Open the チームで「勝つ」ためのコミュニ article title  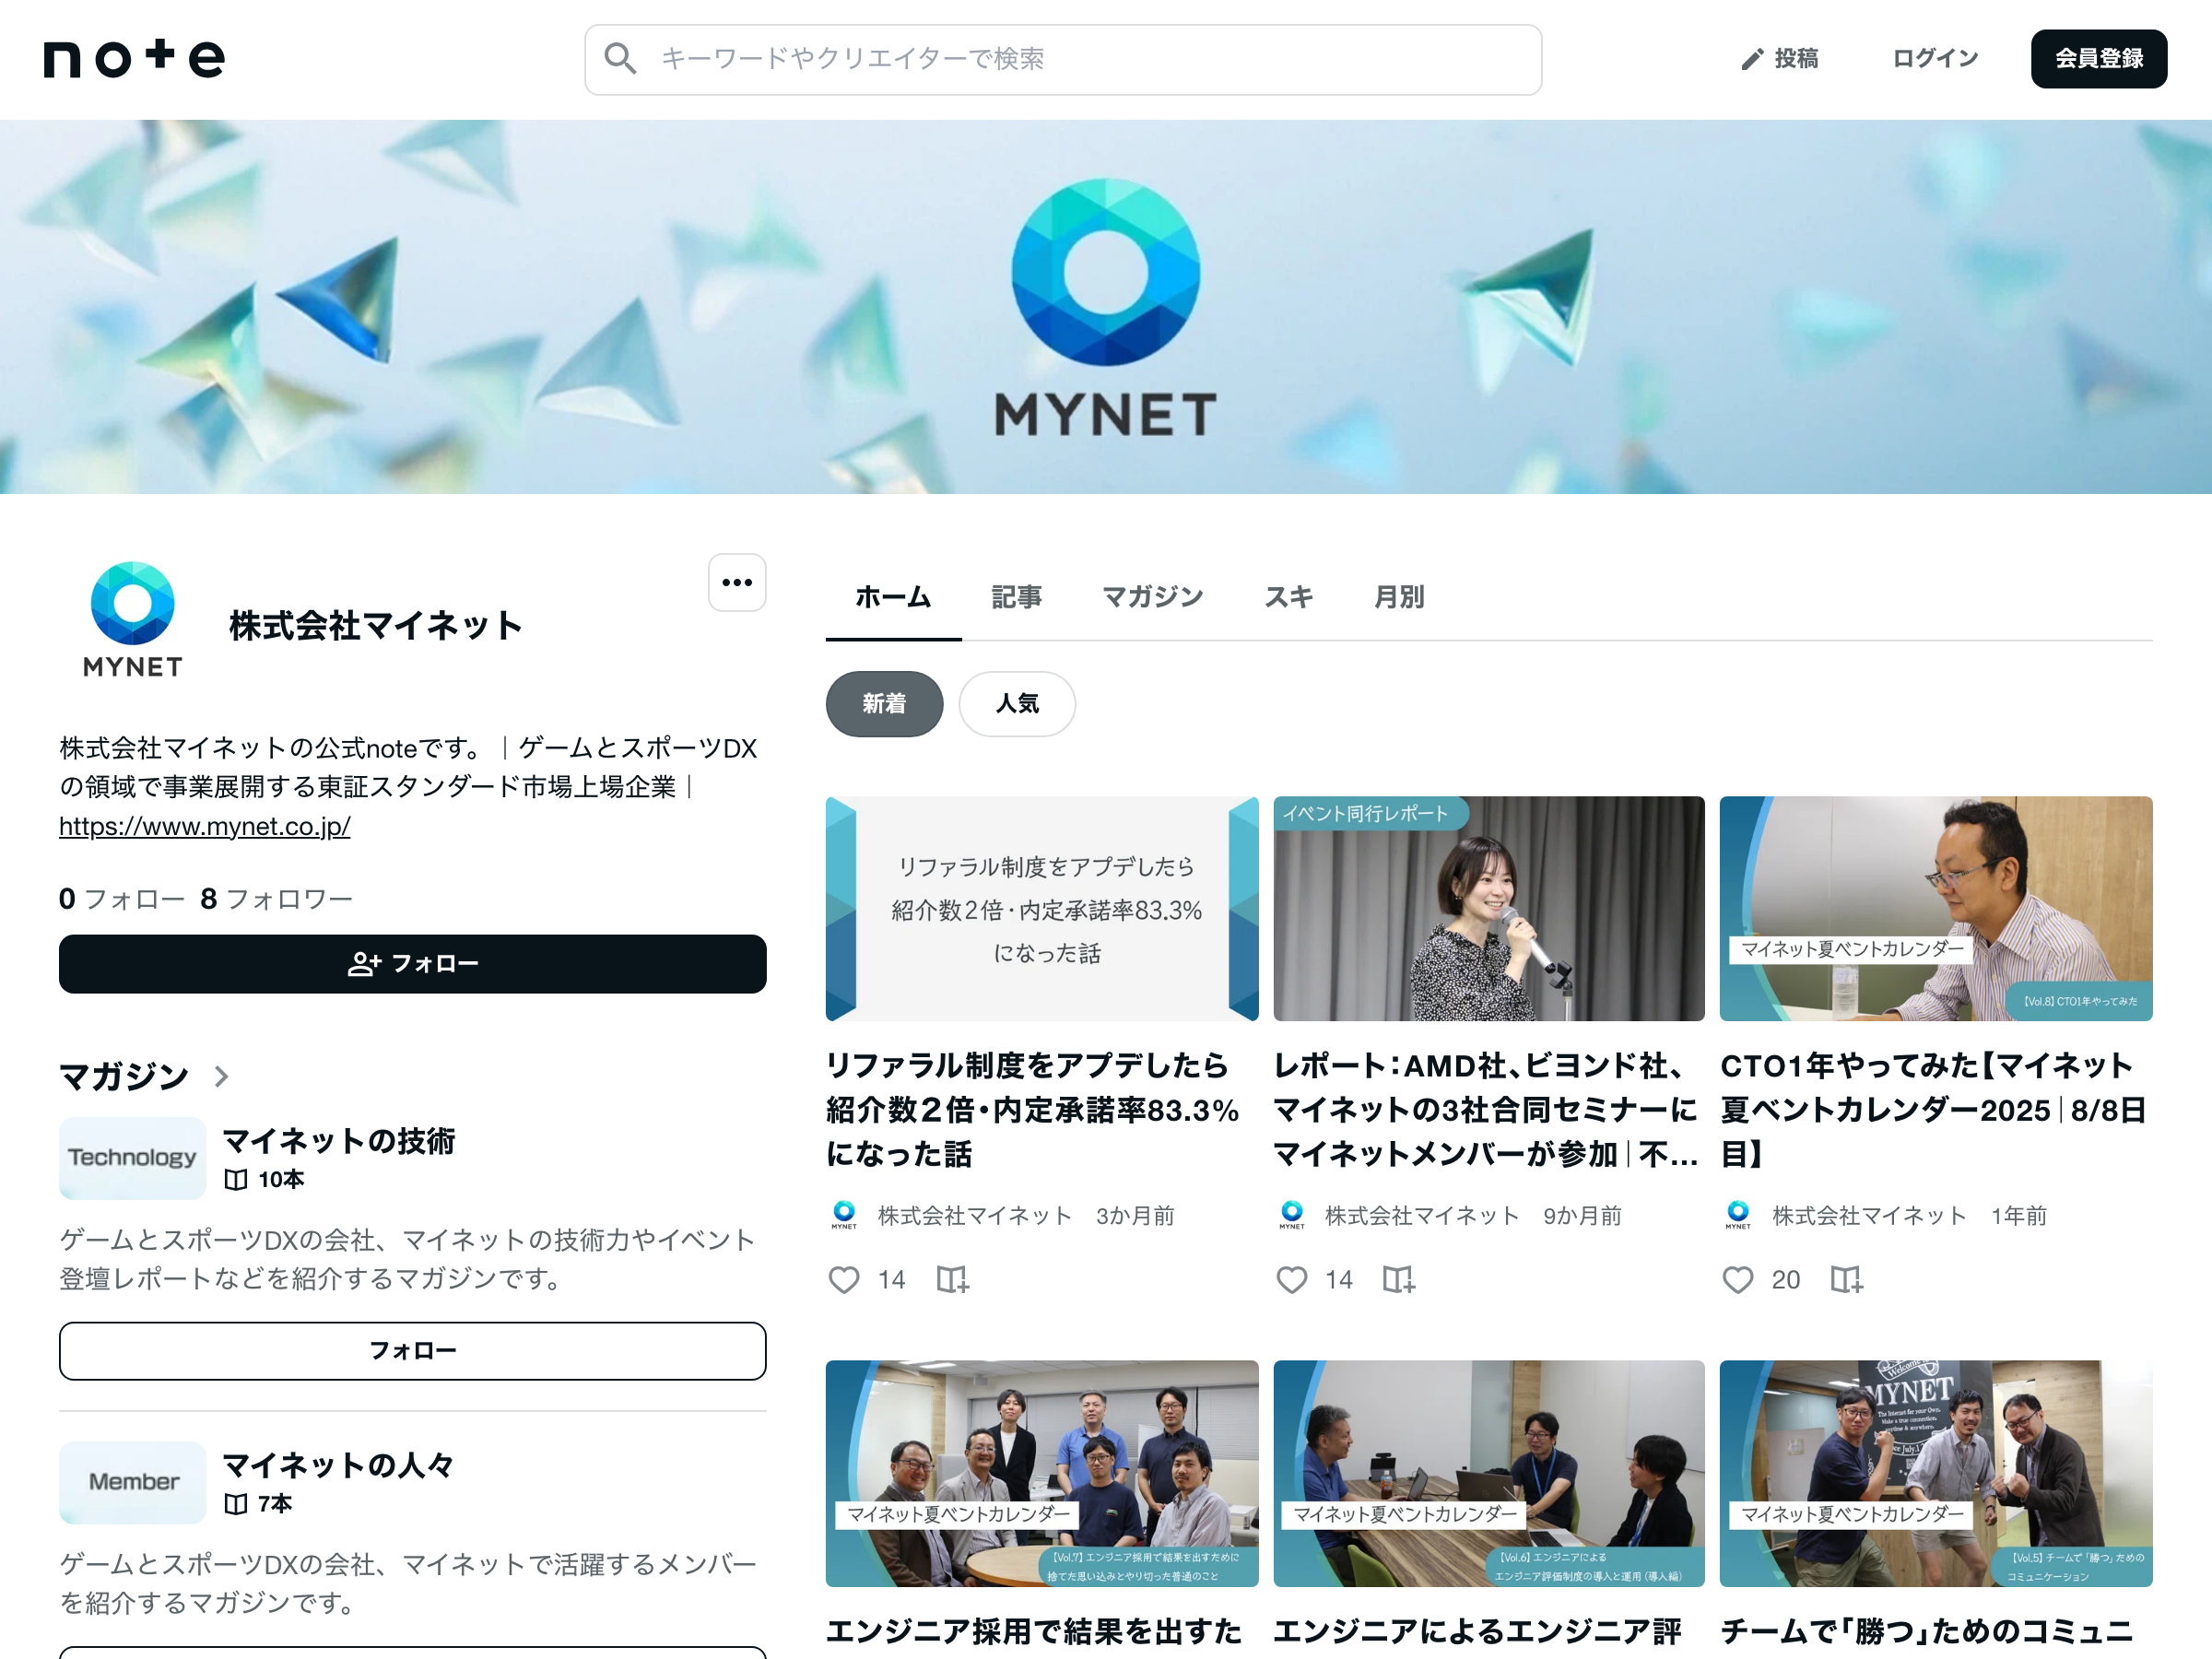1927,1632
